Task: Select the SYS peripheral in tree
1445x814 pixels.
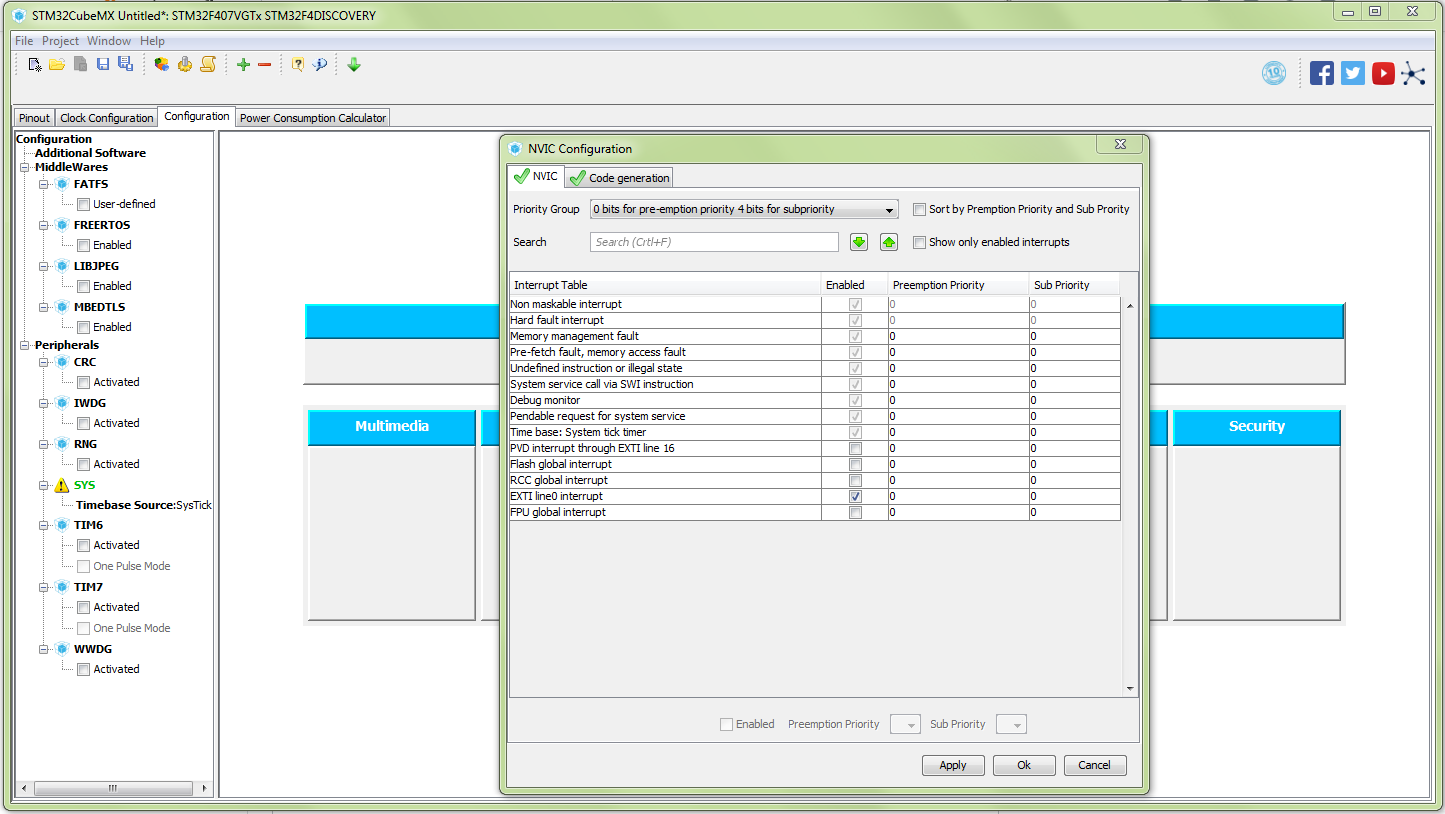Action: [x=85, y=485]
